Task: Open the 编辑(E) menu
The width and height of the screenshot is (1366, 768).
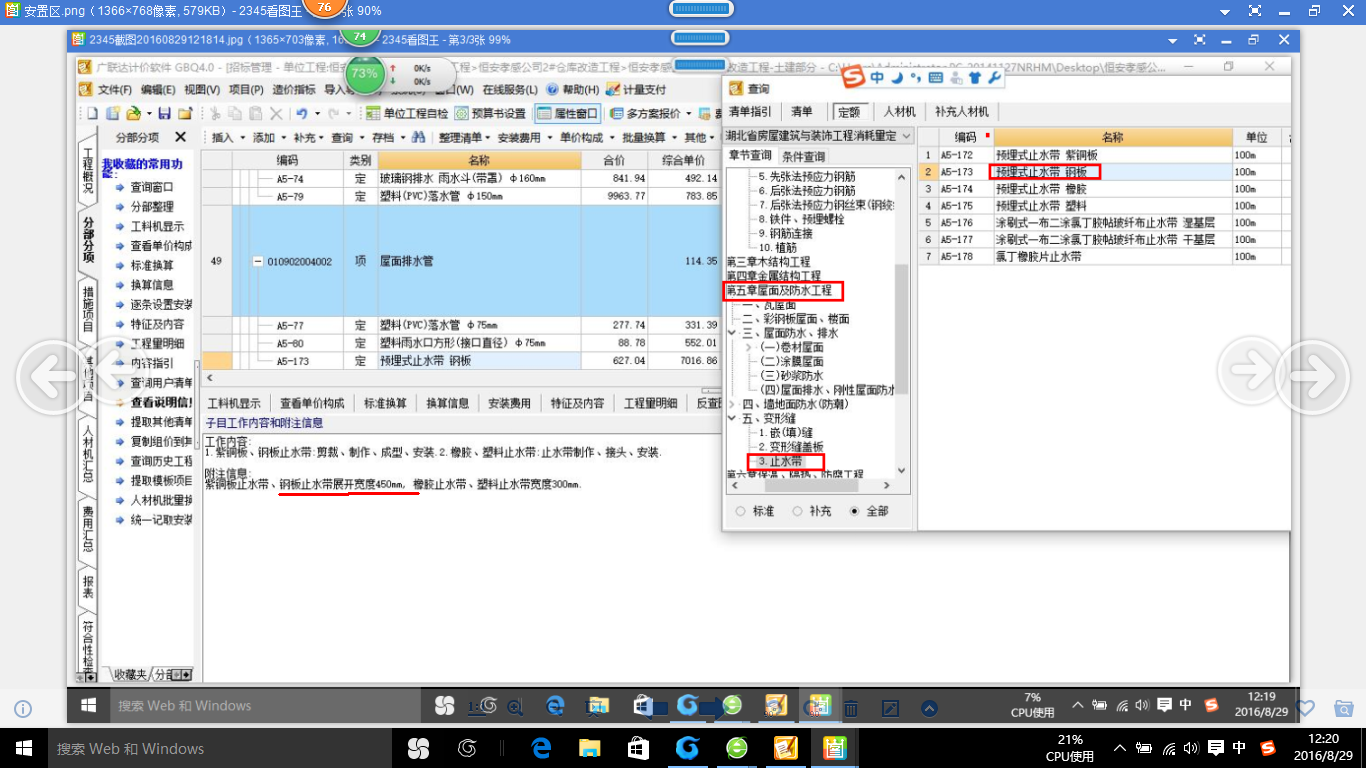Action: click(x=159, y=90)
